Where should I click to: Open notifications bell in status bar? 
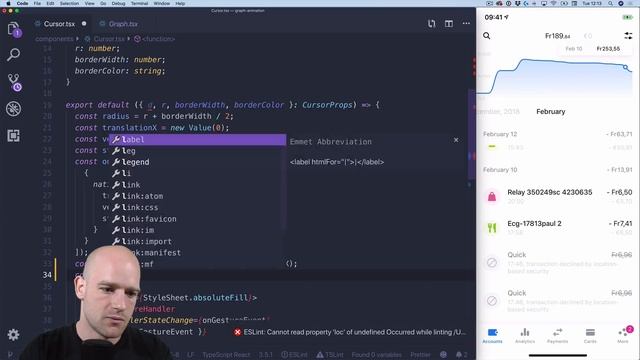point(461,355)
